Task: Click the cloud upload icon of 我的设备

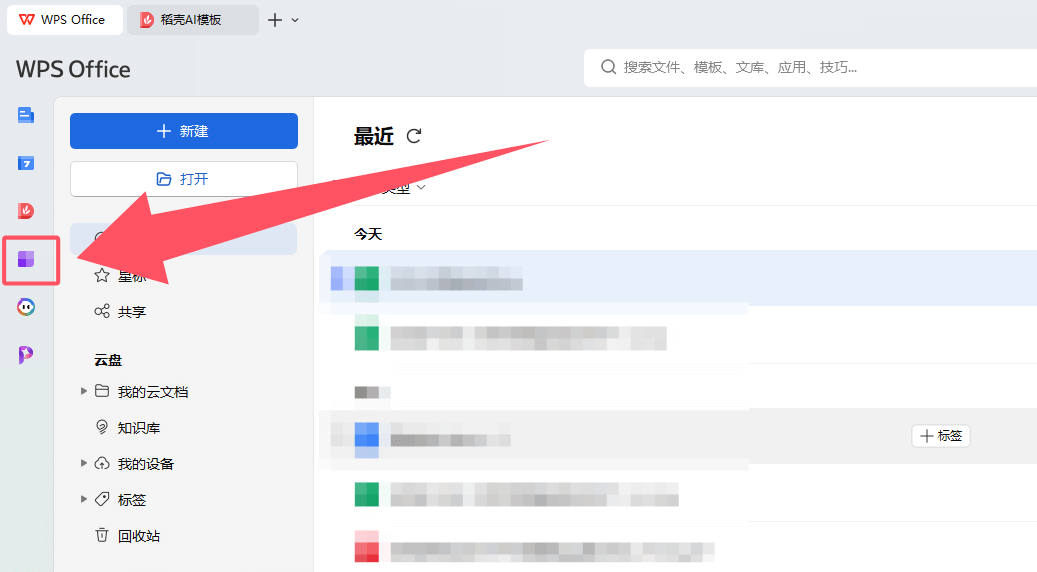Action: click(x=102, y=463)
